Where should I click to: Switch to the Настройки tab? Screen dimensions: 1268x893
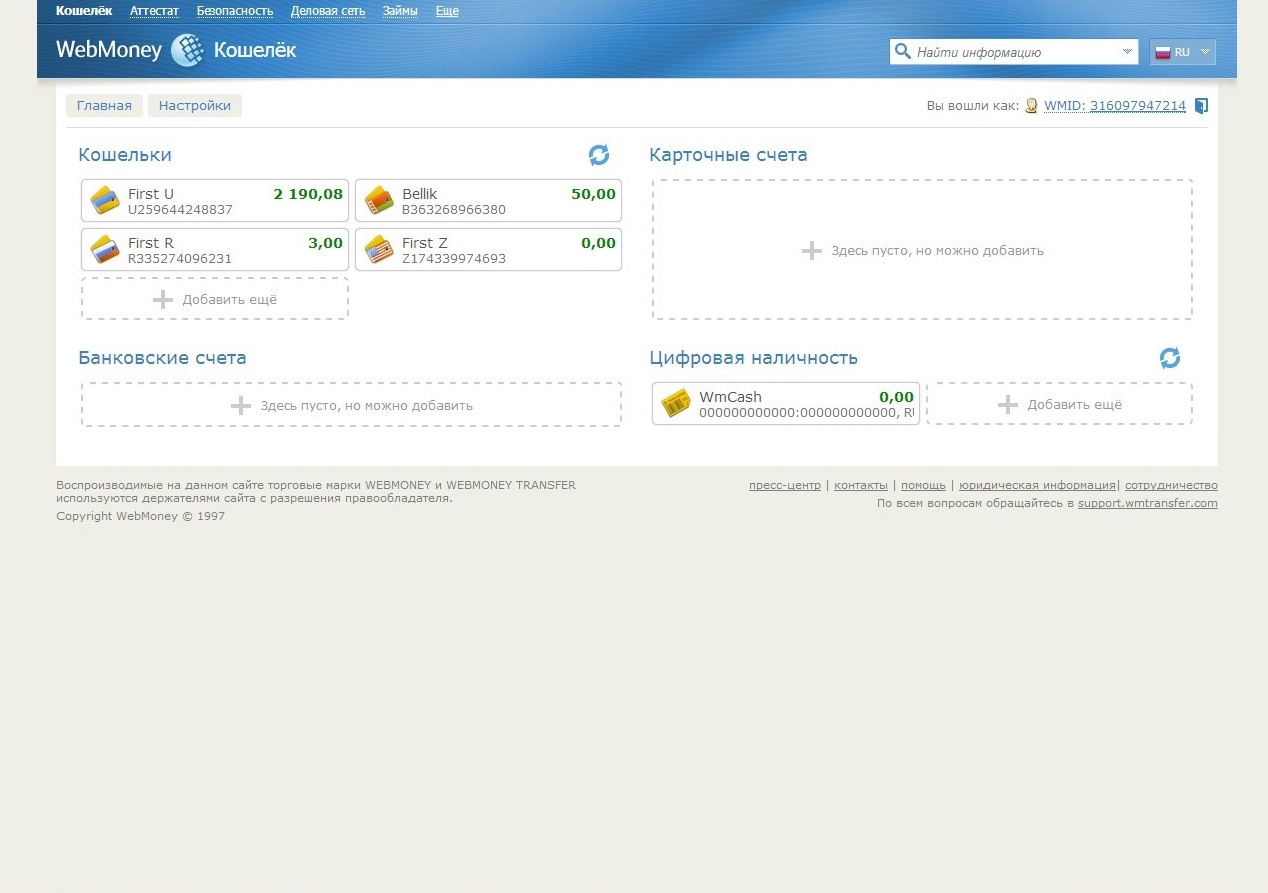coord(195,105)
